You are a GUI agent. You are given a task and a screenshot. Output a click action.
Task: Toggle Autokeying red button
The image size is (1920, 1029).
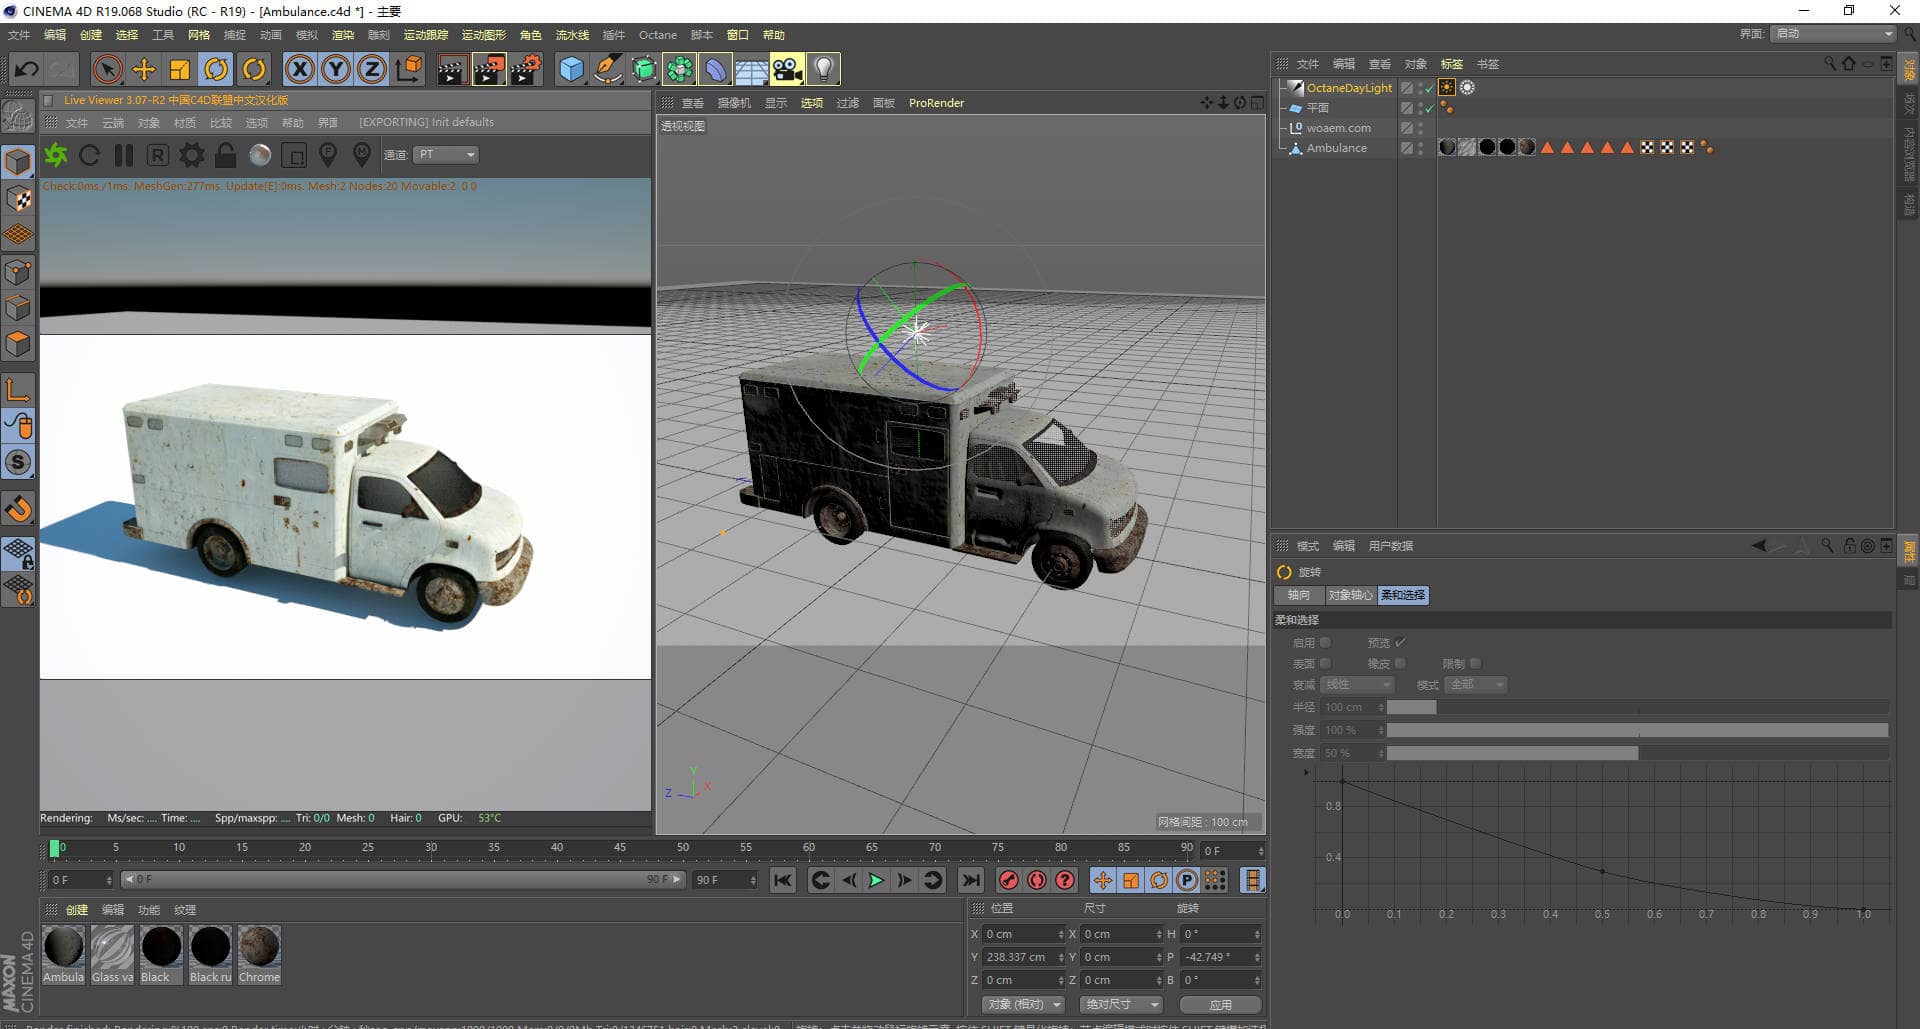1037,880
